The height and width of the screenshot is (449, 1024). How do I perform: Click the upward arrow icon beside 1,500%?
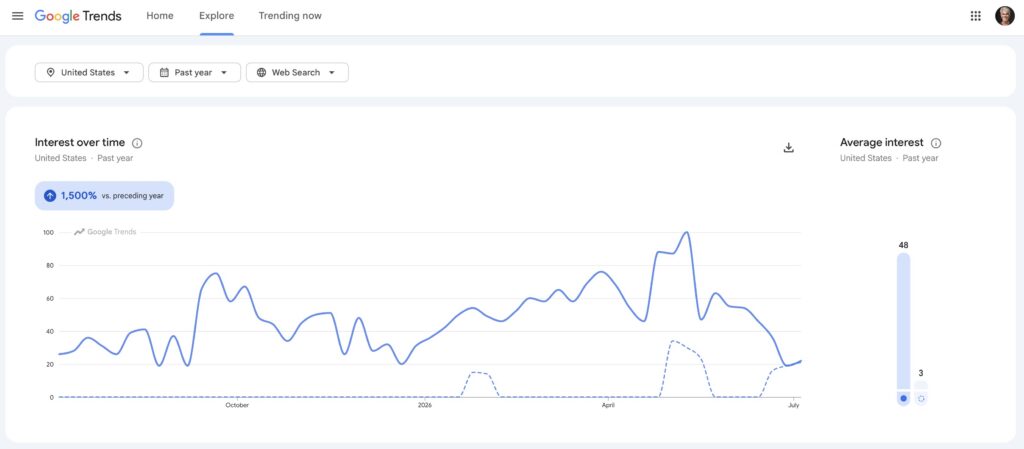pos(50,196)
